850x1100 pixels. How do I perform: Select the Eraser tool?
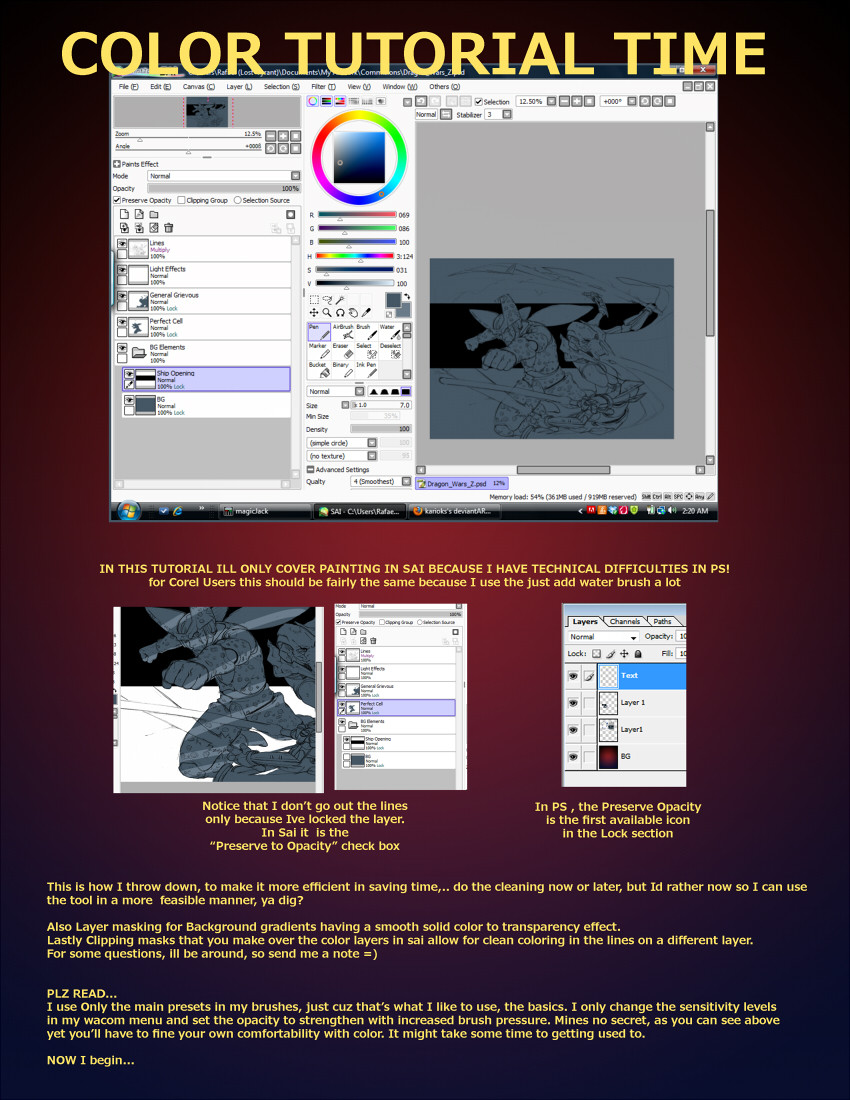[343, 351]
